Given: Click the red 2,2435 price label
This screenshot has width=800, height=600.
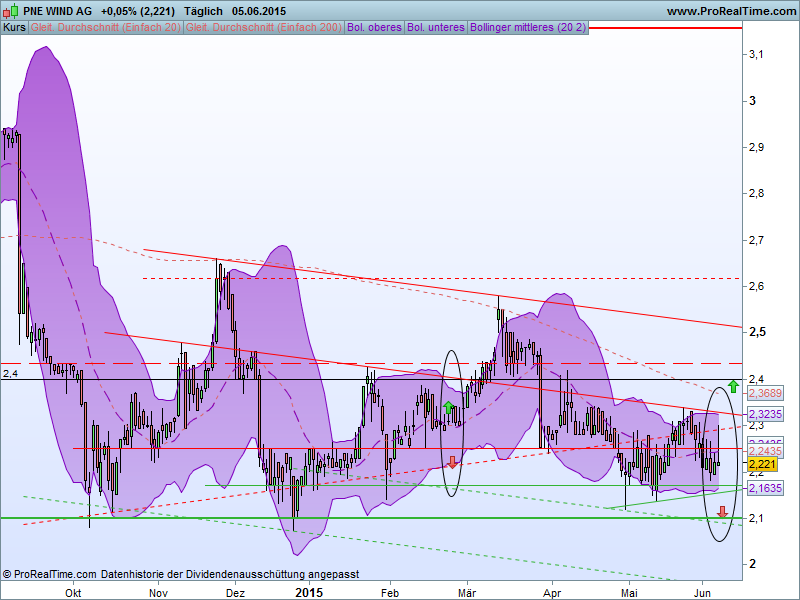Looking at the screenshot, I should [765, 451].
